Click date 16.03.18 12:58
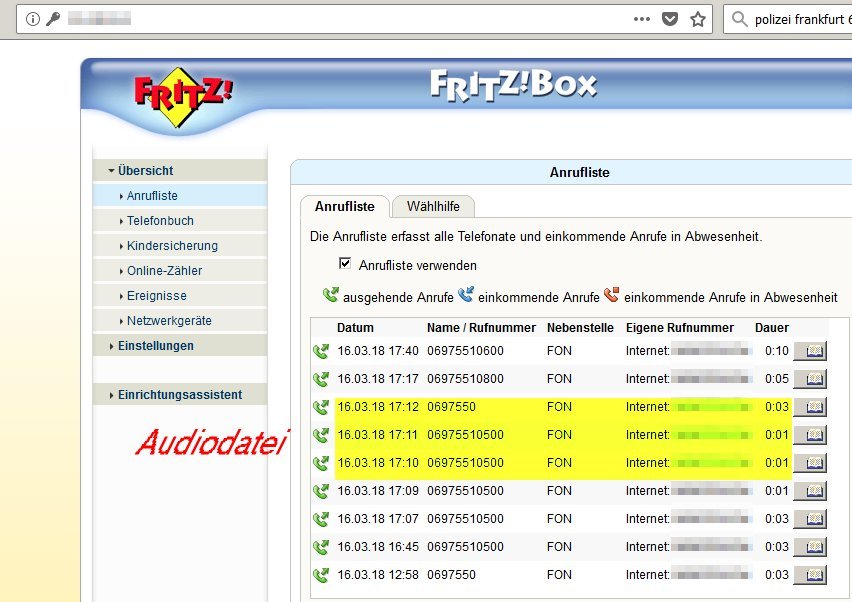This screenshot has width=852, height=602. pos(378,575)
